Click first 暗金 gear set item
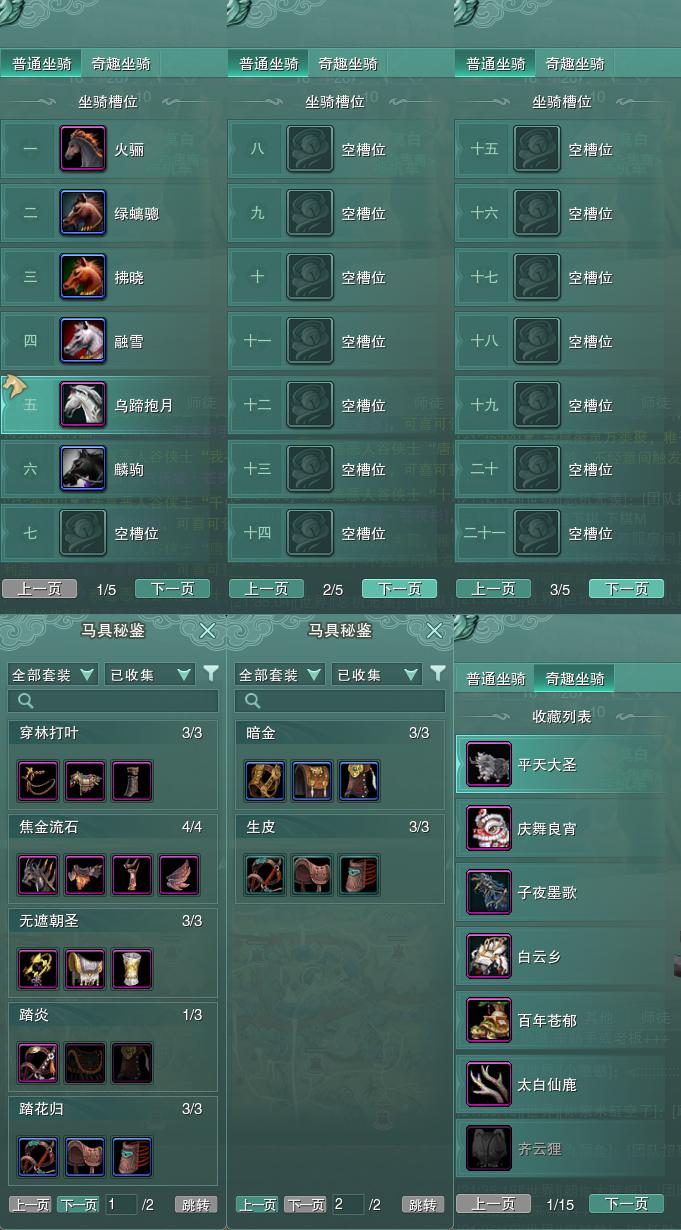681x1230 pixels. point(266,781)
